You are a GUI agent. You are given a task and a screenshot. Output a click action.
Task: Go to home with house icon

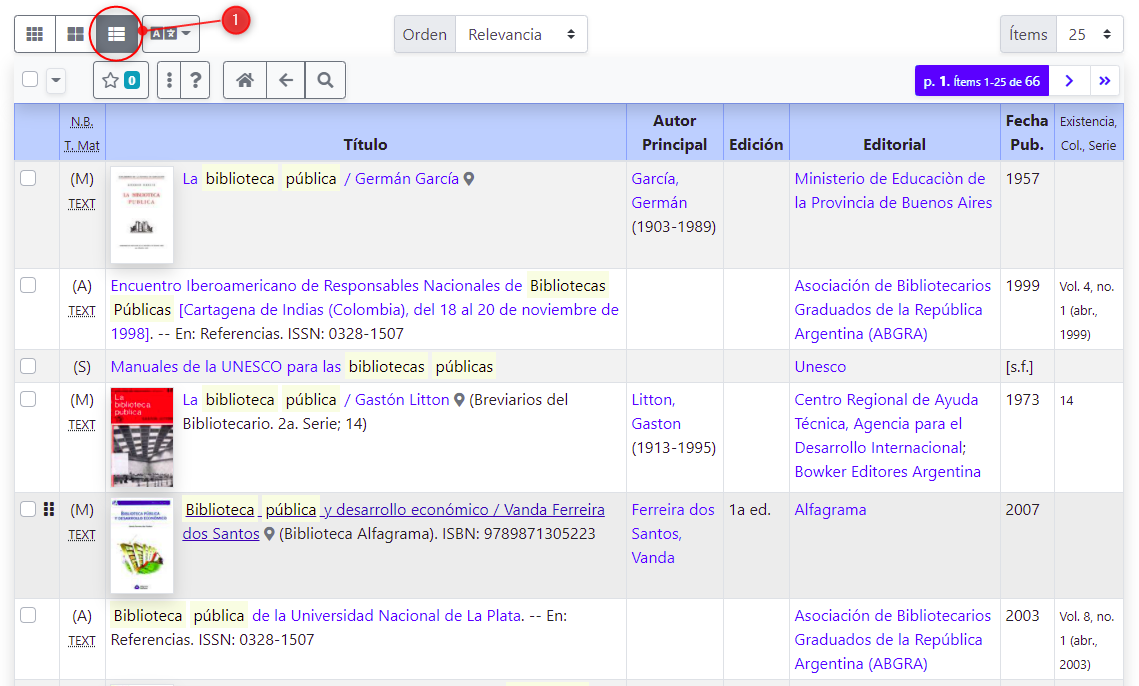pyautogui.click(x=245, y=81)
